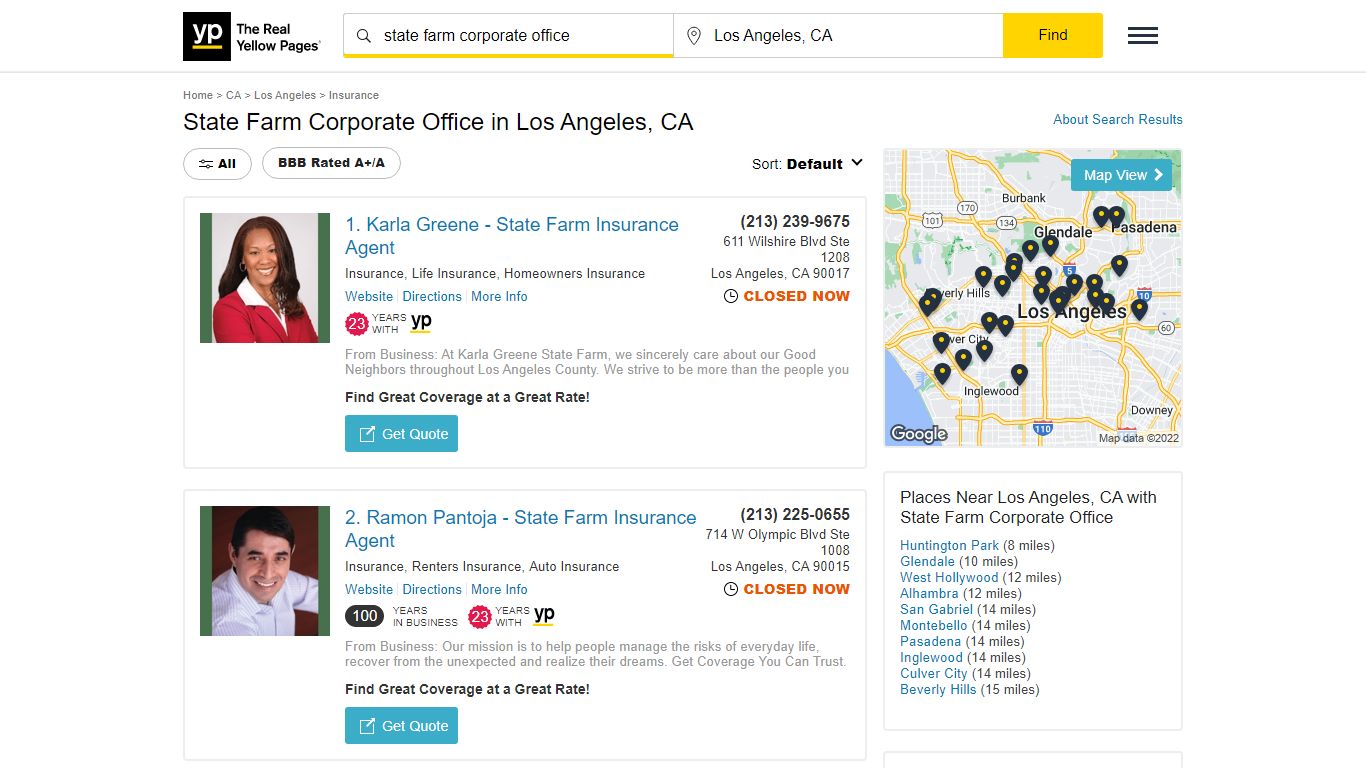Get Directions to Ramon Pantoja's office
Viewport: 1366px width, 768px height.
point(432,589)
